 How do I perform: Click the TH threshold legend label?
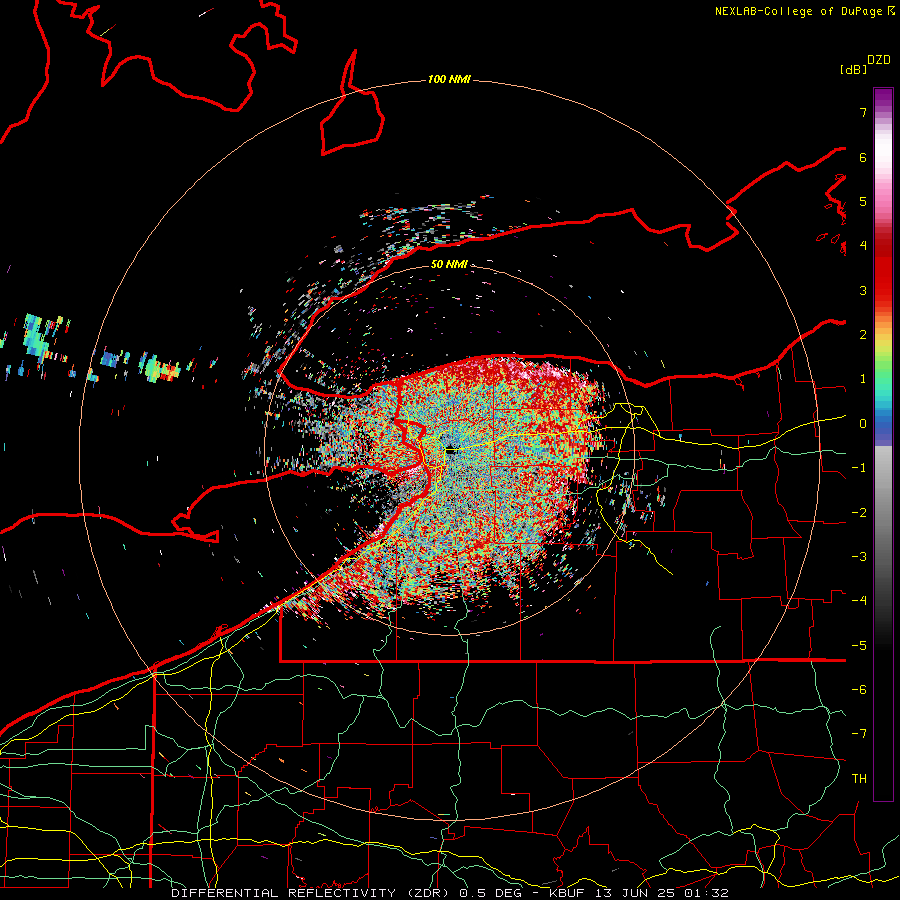[x=859, y=779]
